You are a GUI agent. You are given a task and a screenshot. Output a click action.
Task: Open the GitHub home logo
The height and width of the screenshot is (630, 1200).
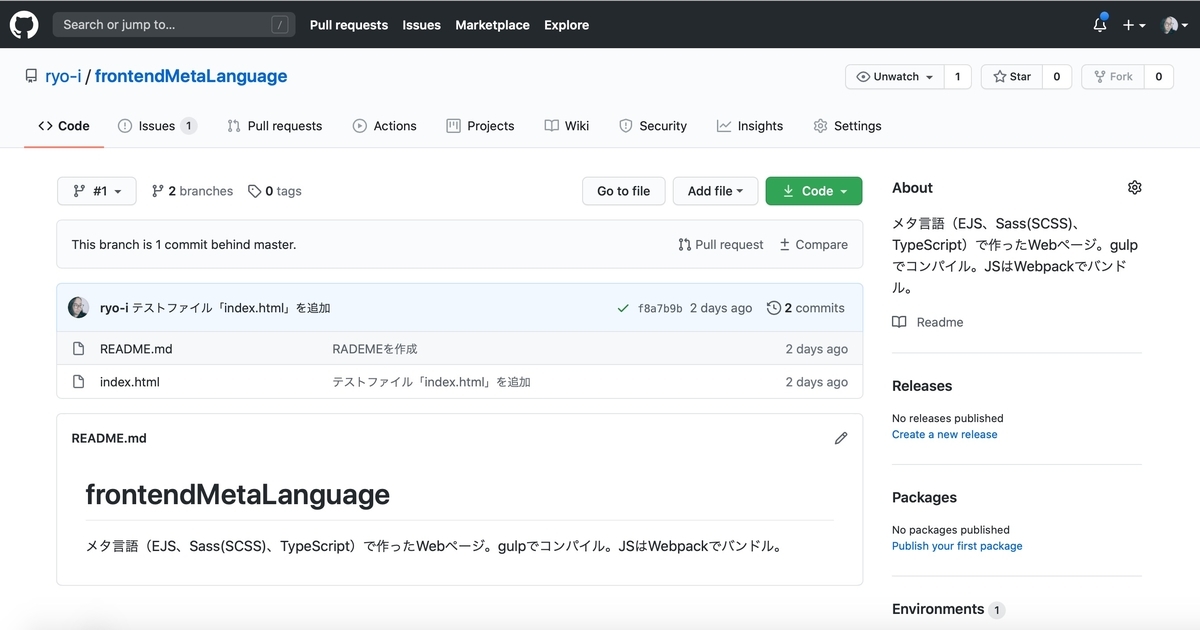24,24
